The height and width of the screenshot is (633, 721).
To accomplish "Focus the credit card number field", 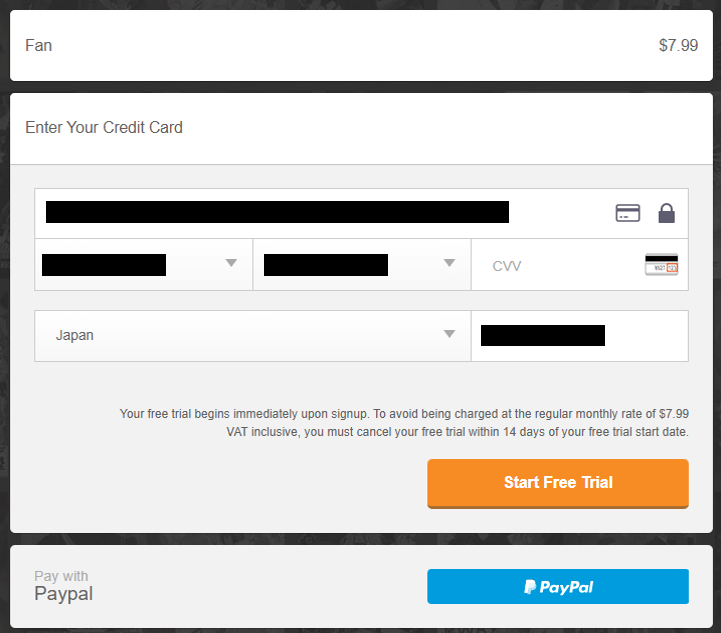I will point(300,213).
